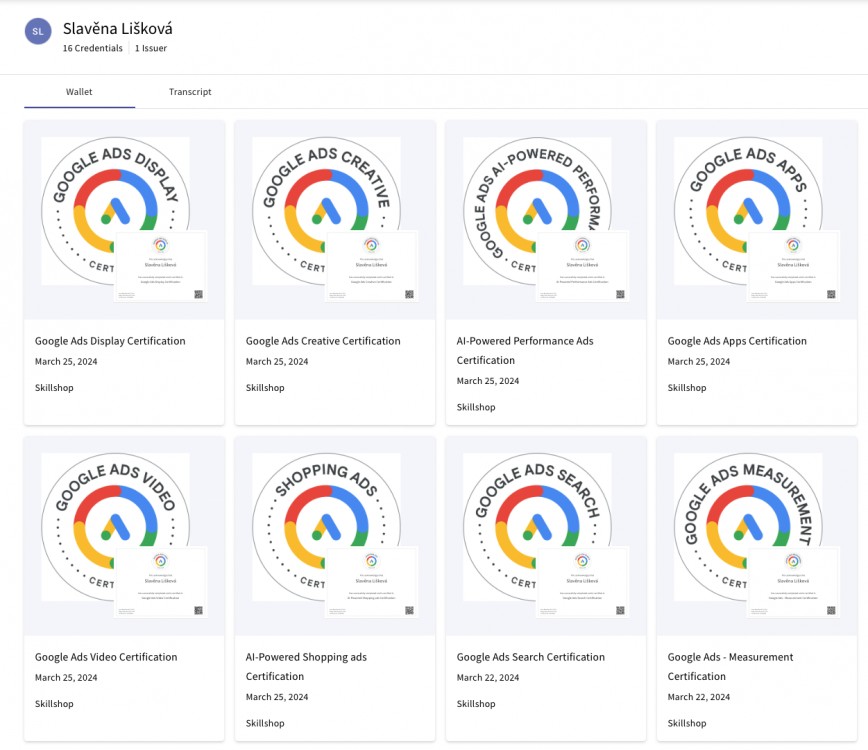868x750 pixels.
Task: Click Skillshop under Shopping ads Certification
Action: click(265, 723)
